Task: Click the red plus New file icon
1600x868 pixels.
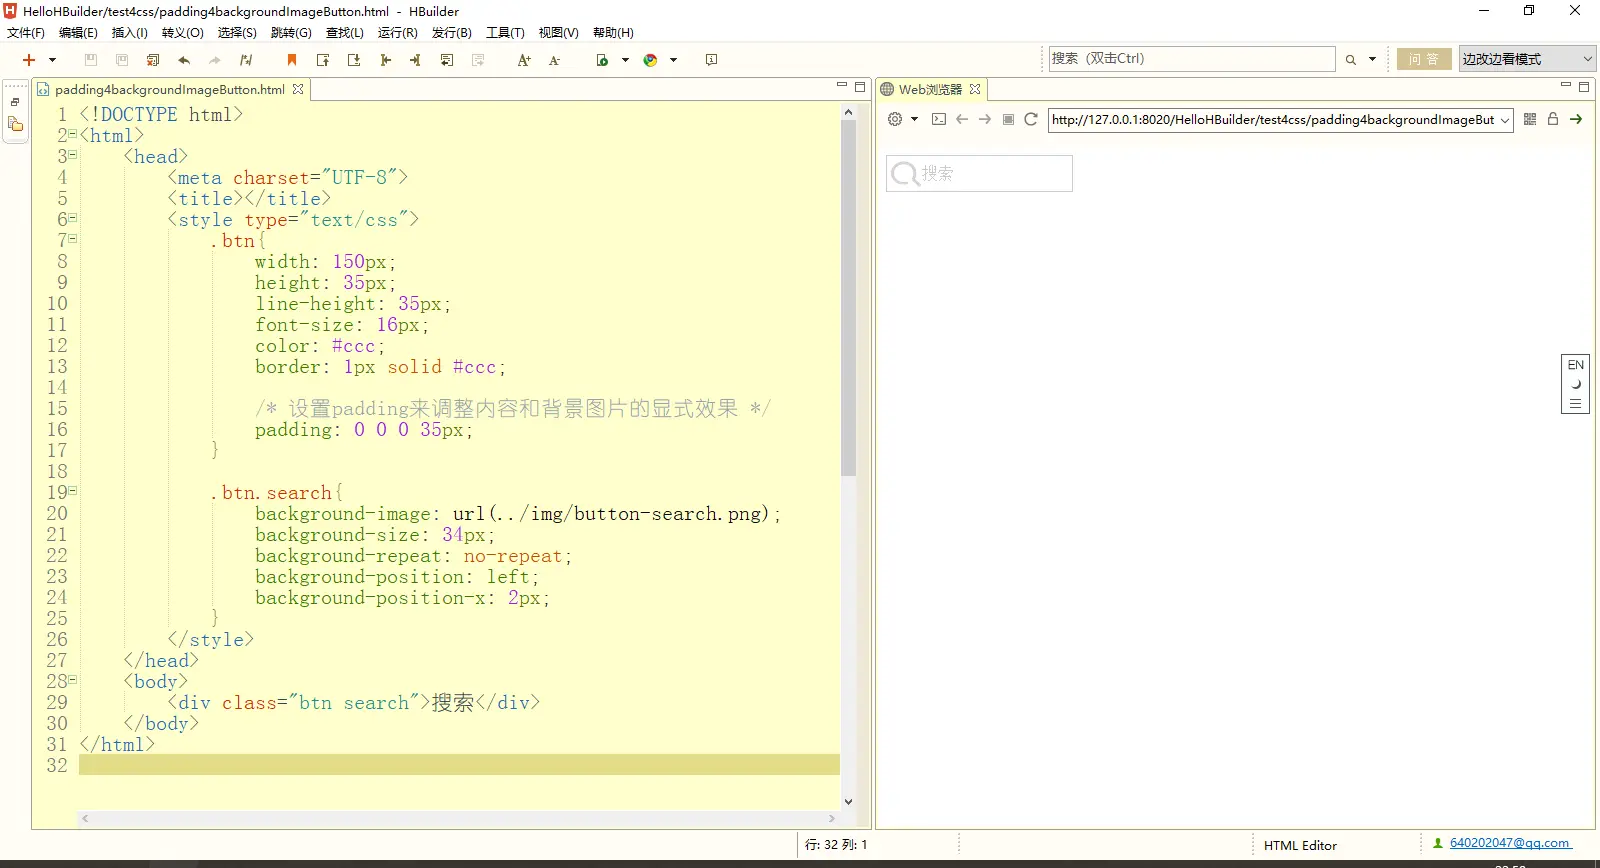Action: point(29,60)
